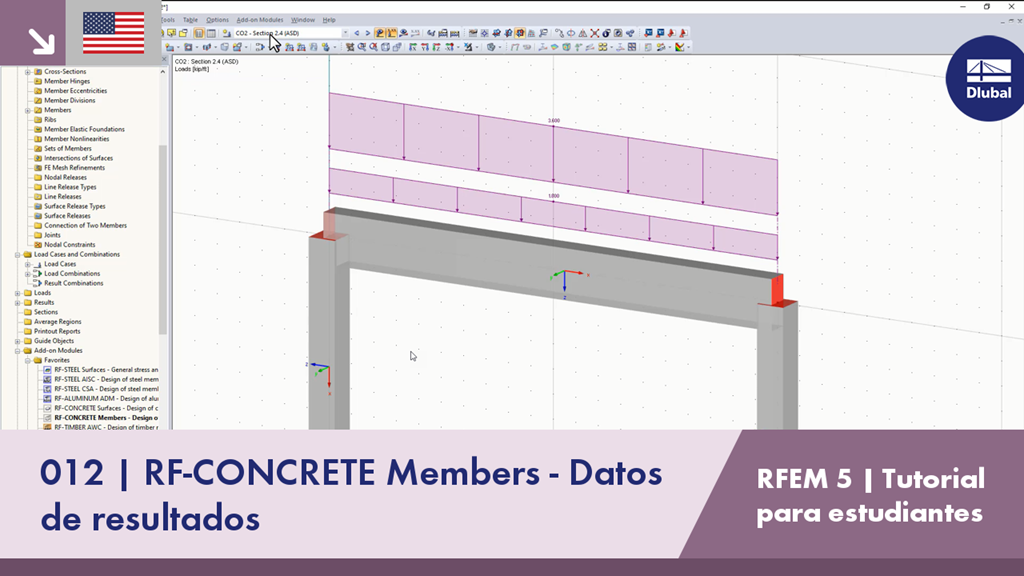Toggle the highlighted display icon in the top toolbar

520,33
